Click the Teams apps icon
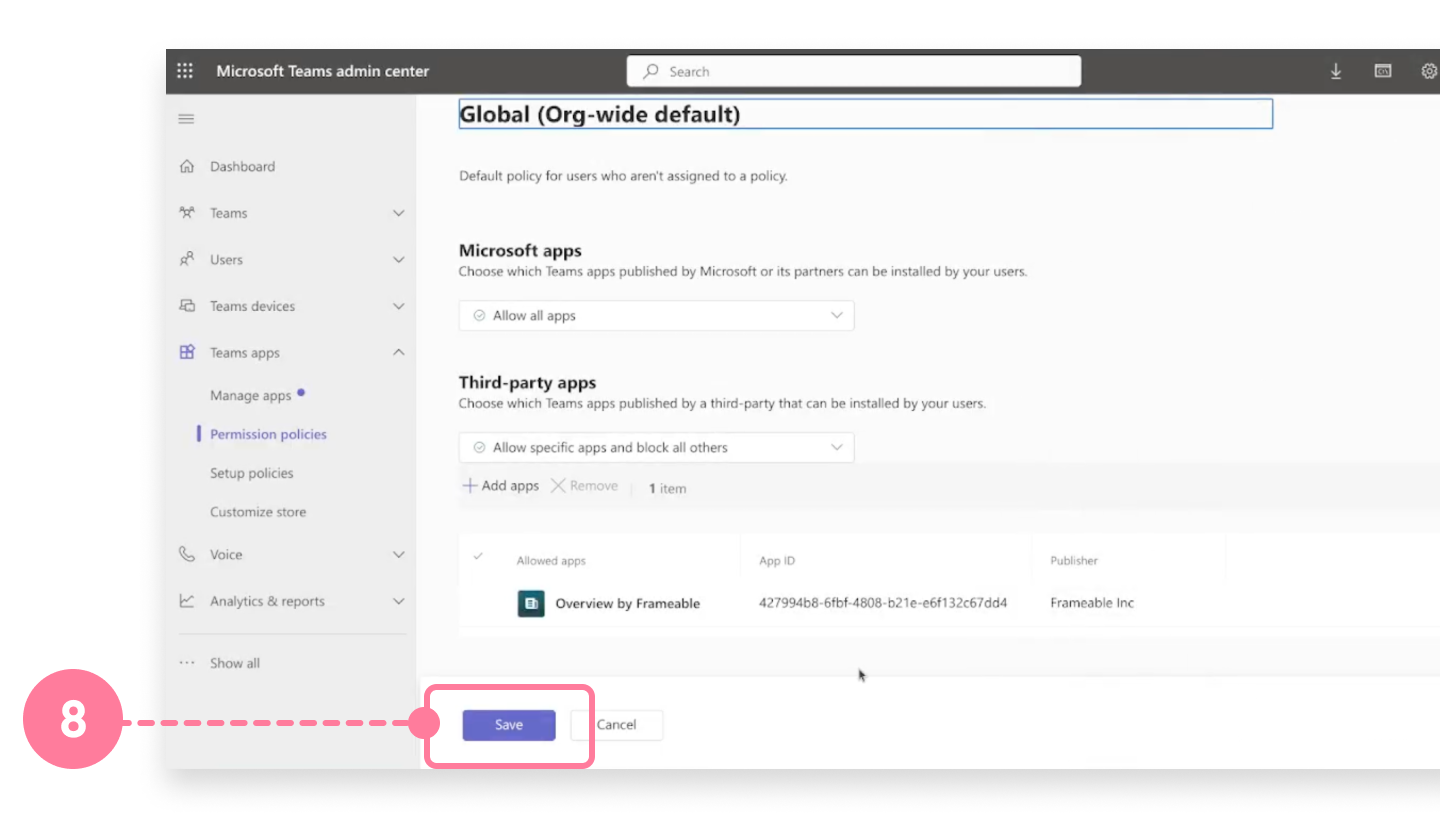 187,352
